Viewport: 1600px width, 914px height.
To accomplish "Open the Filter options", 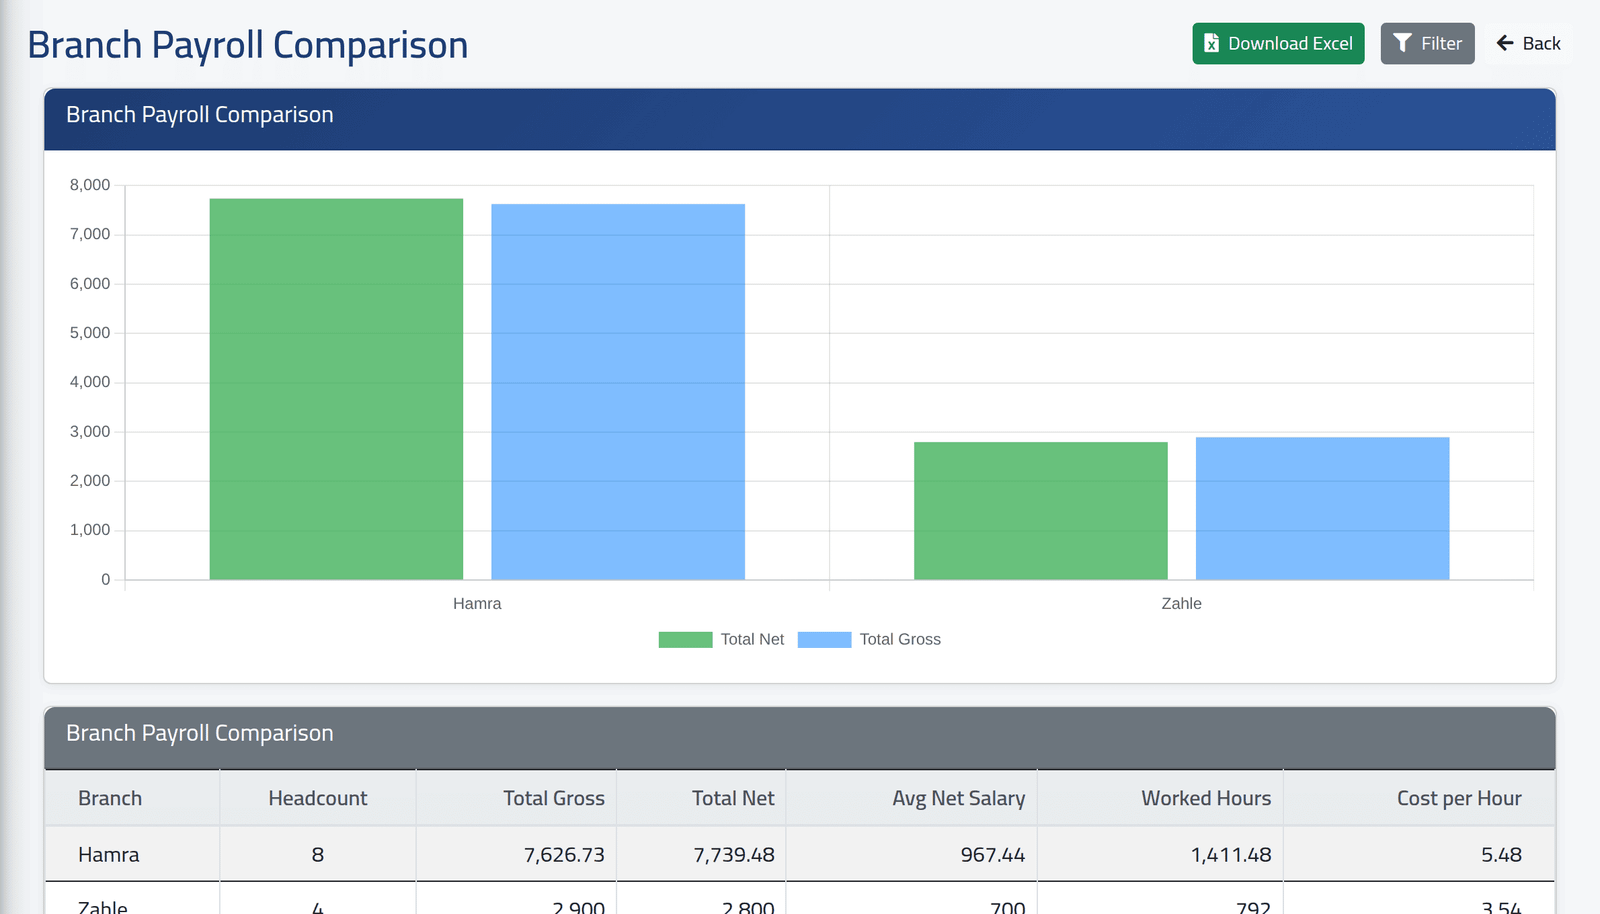I will [x=1427, y=43].
